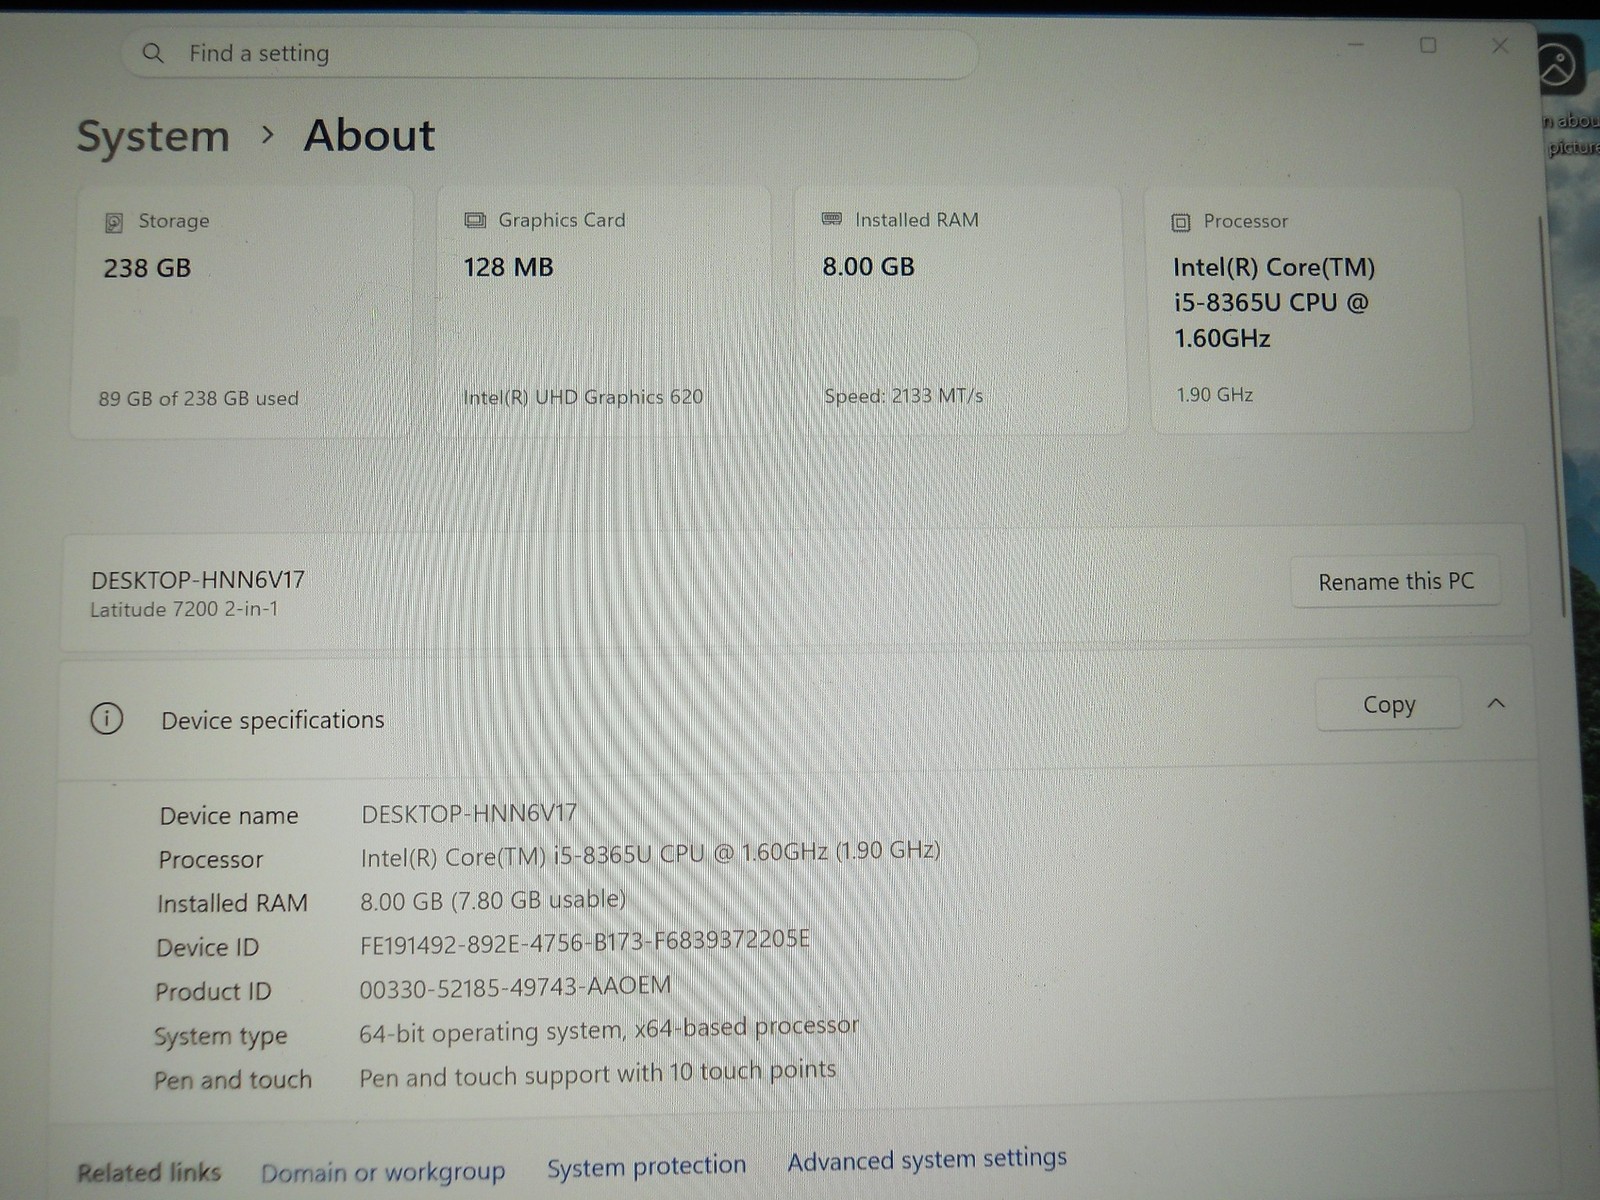This screenshot has width=1600, height=1200.
Task: Click the search magnifier icon
Action: [x=153, y=53]
